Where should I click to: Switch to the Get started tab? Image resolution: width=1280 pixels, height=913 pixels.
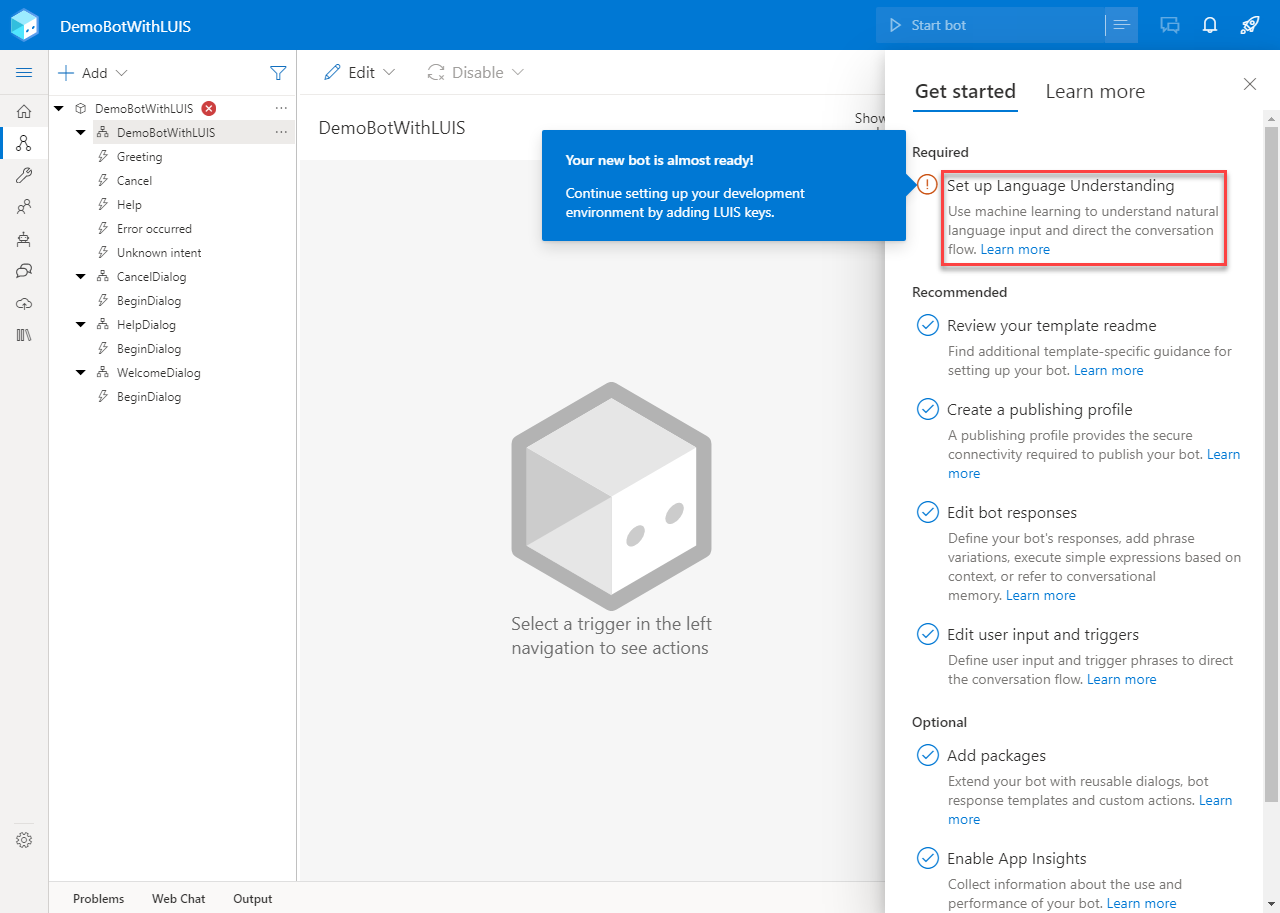pos(965,92)
